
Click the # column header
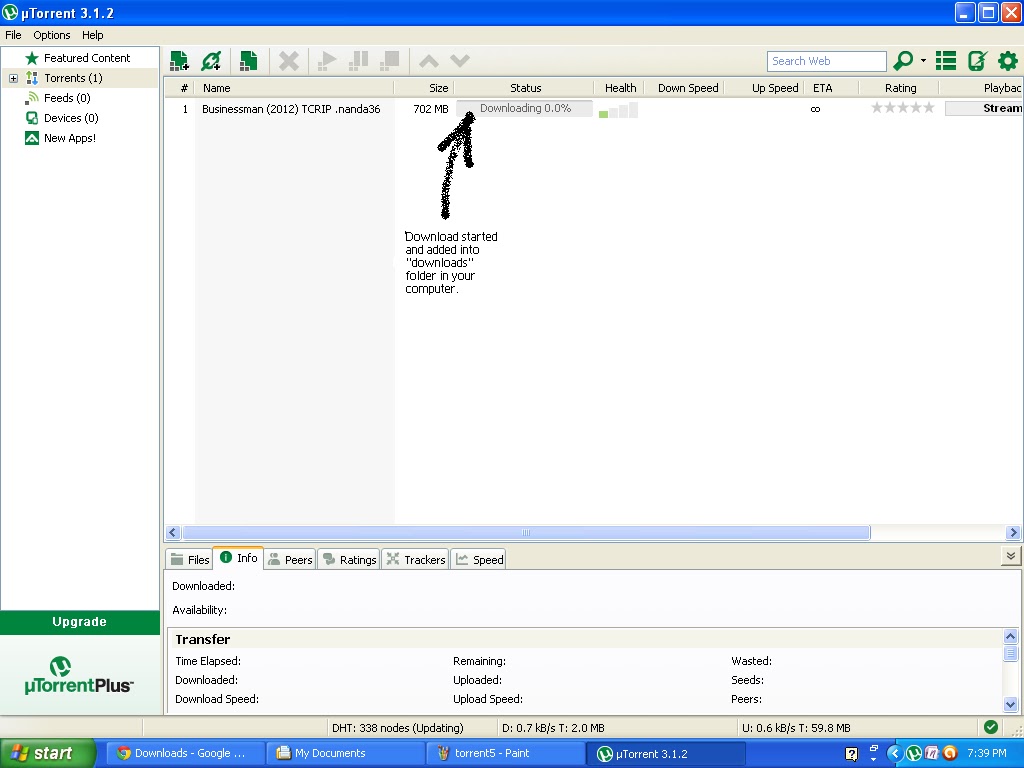[180, 88]
